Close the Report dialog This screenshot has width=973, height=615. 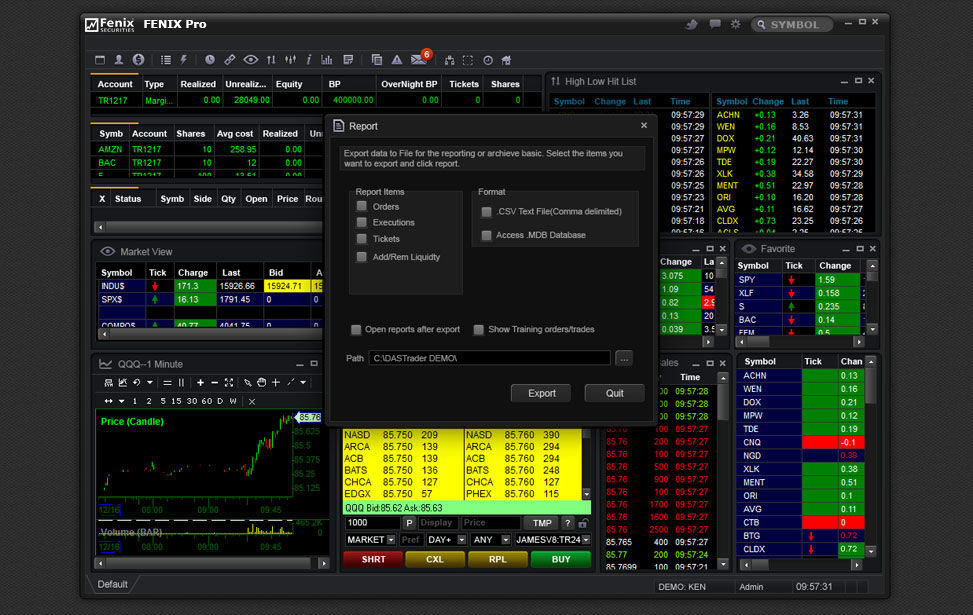click(644, 125)
